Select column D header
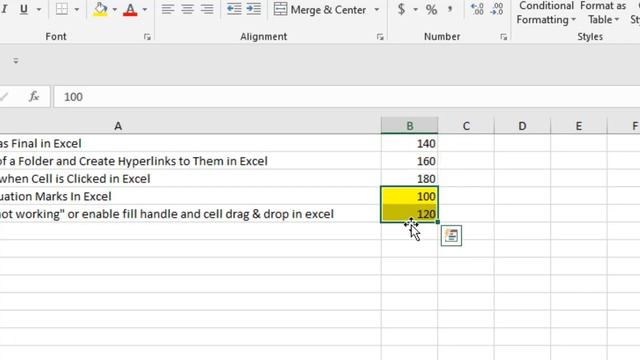 522,126
